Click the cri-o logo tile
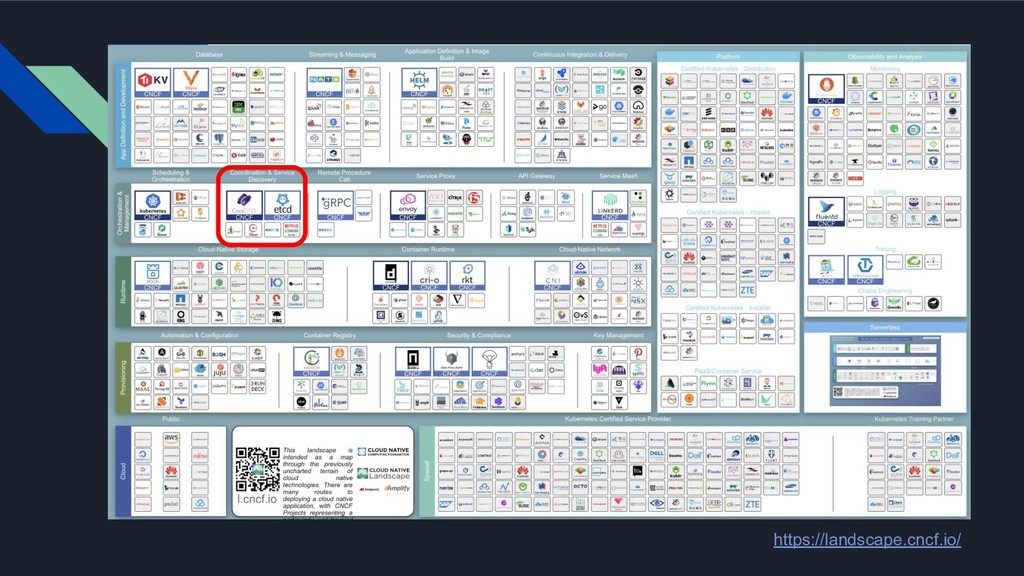 pos(429,275)
